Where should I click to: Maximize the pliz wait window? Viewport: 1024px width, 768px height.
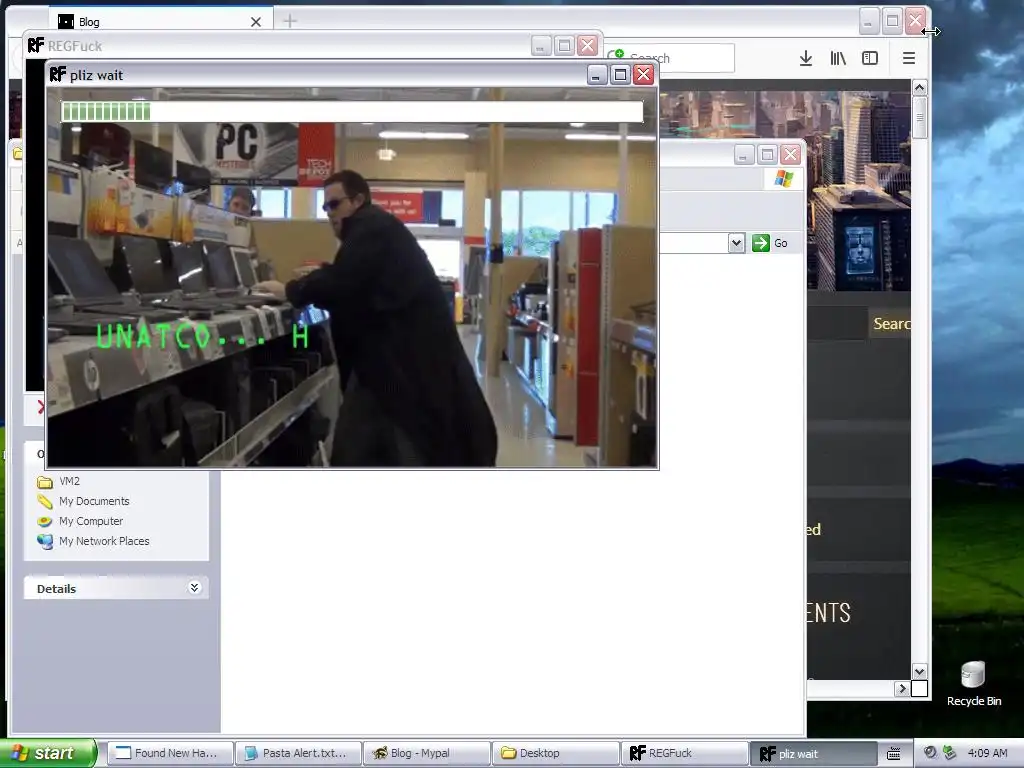coord(620,75)
